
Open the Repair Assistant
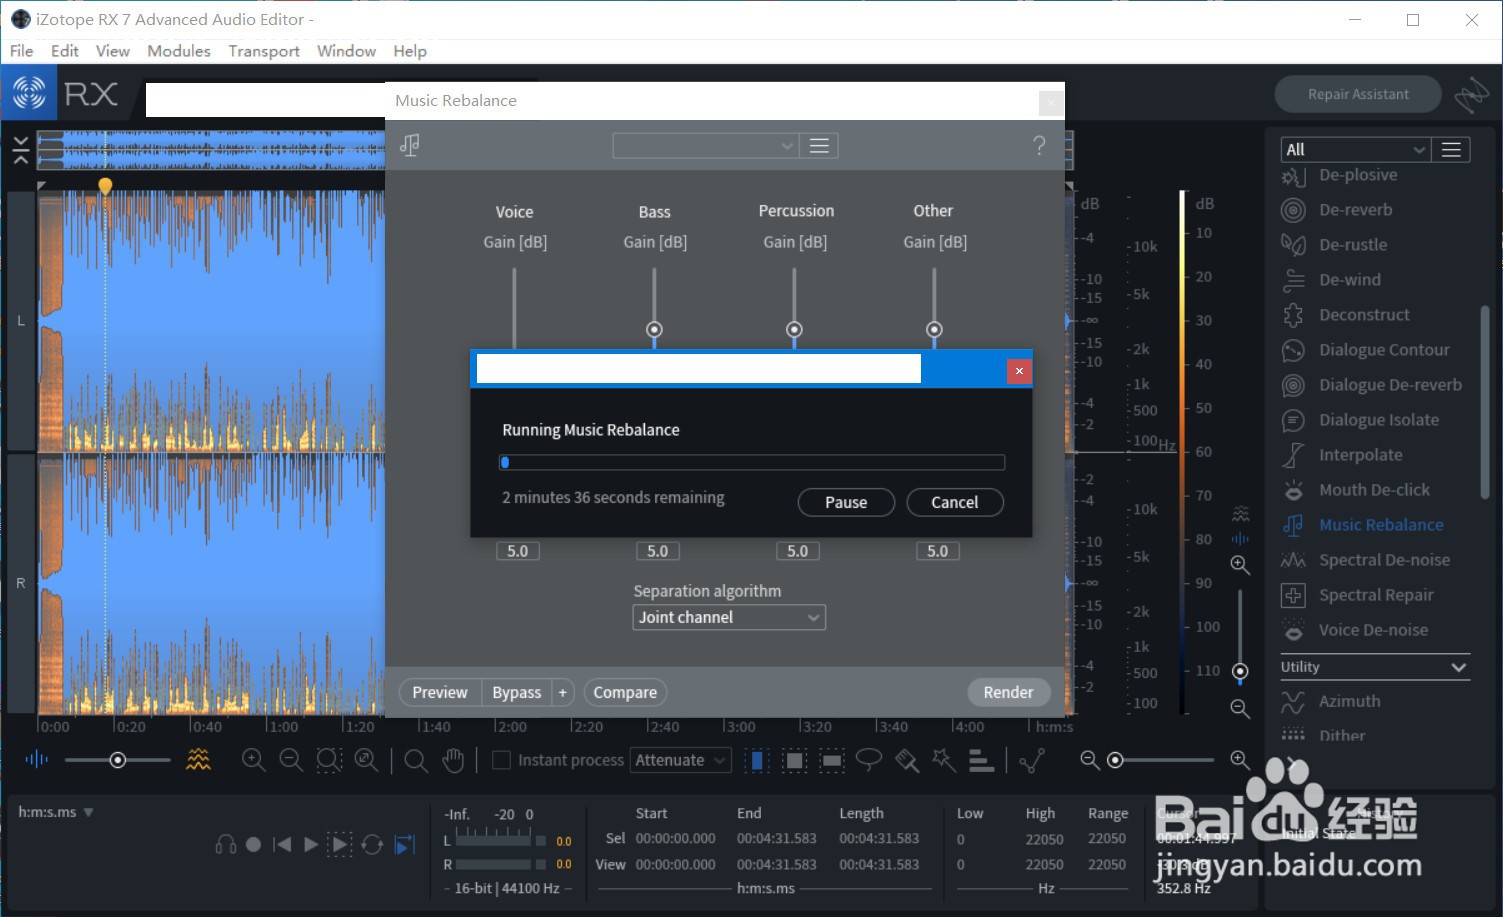point(1358,94)
